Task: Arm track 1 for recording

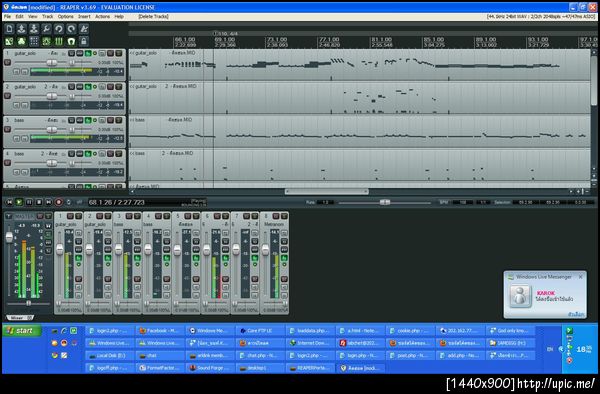Action: pyautogui.click(x=7, y=62)
